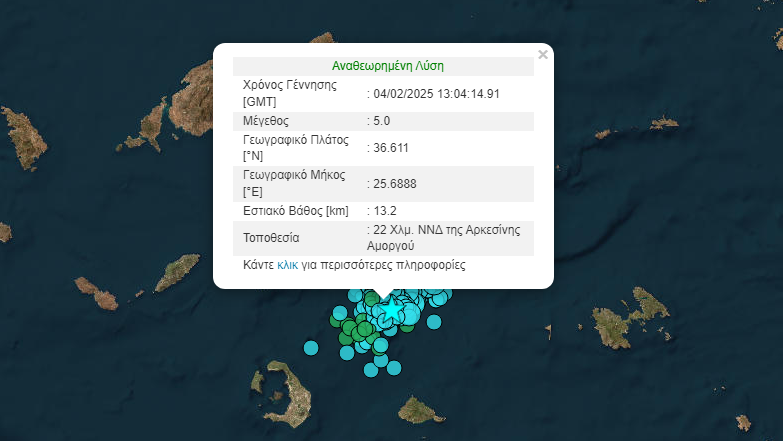Select the isolated cyan circle nearest Santorini

click(x=311, y=348)
